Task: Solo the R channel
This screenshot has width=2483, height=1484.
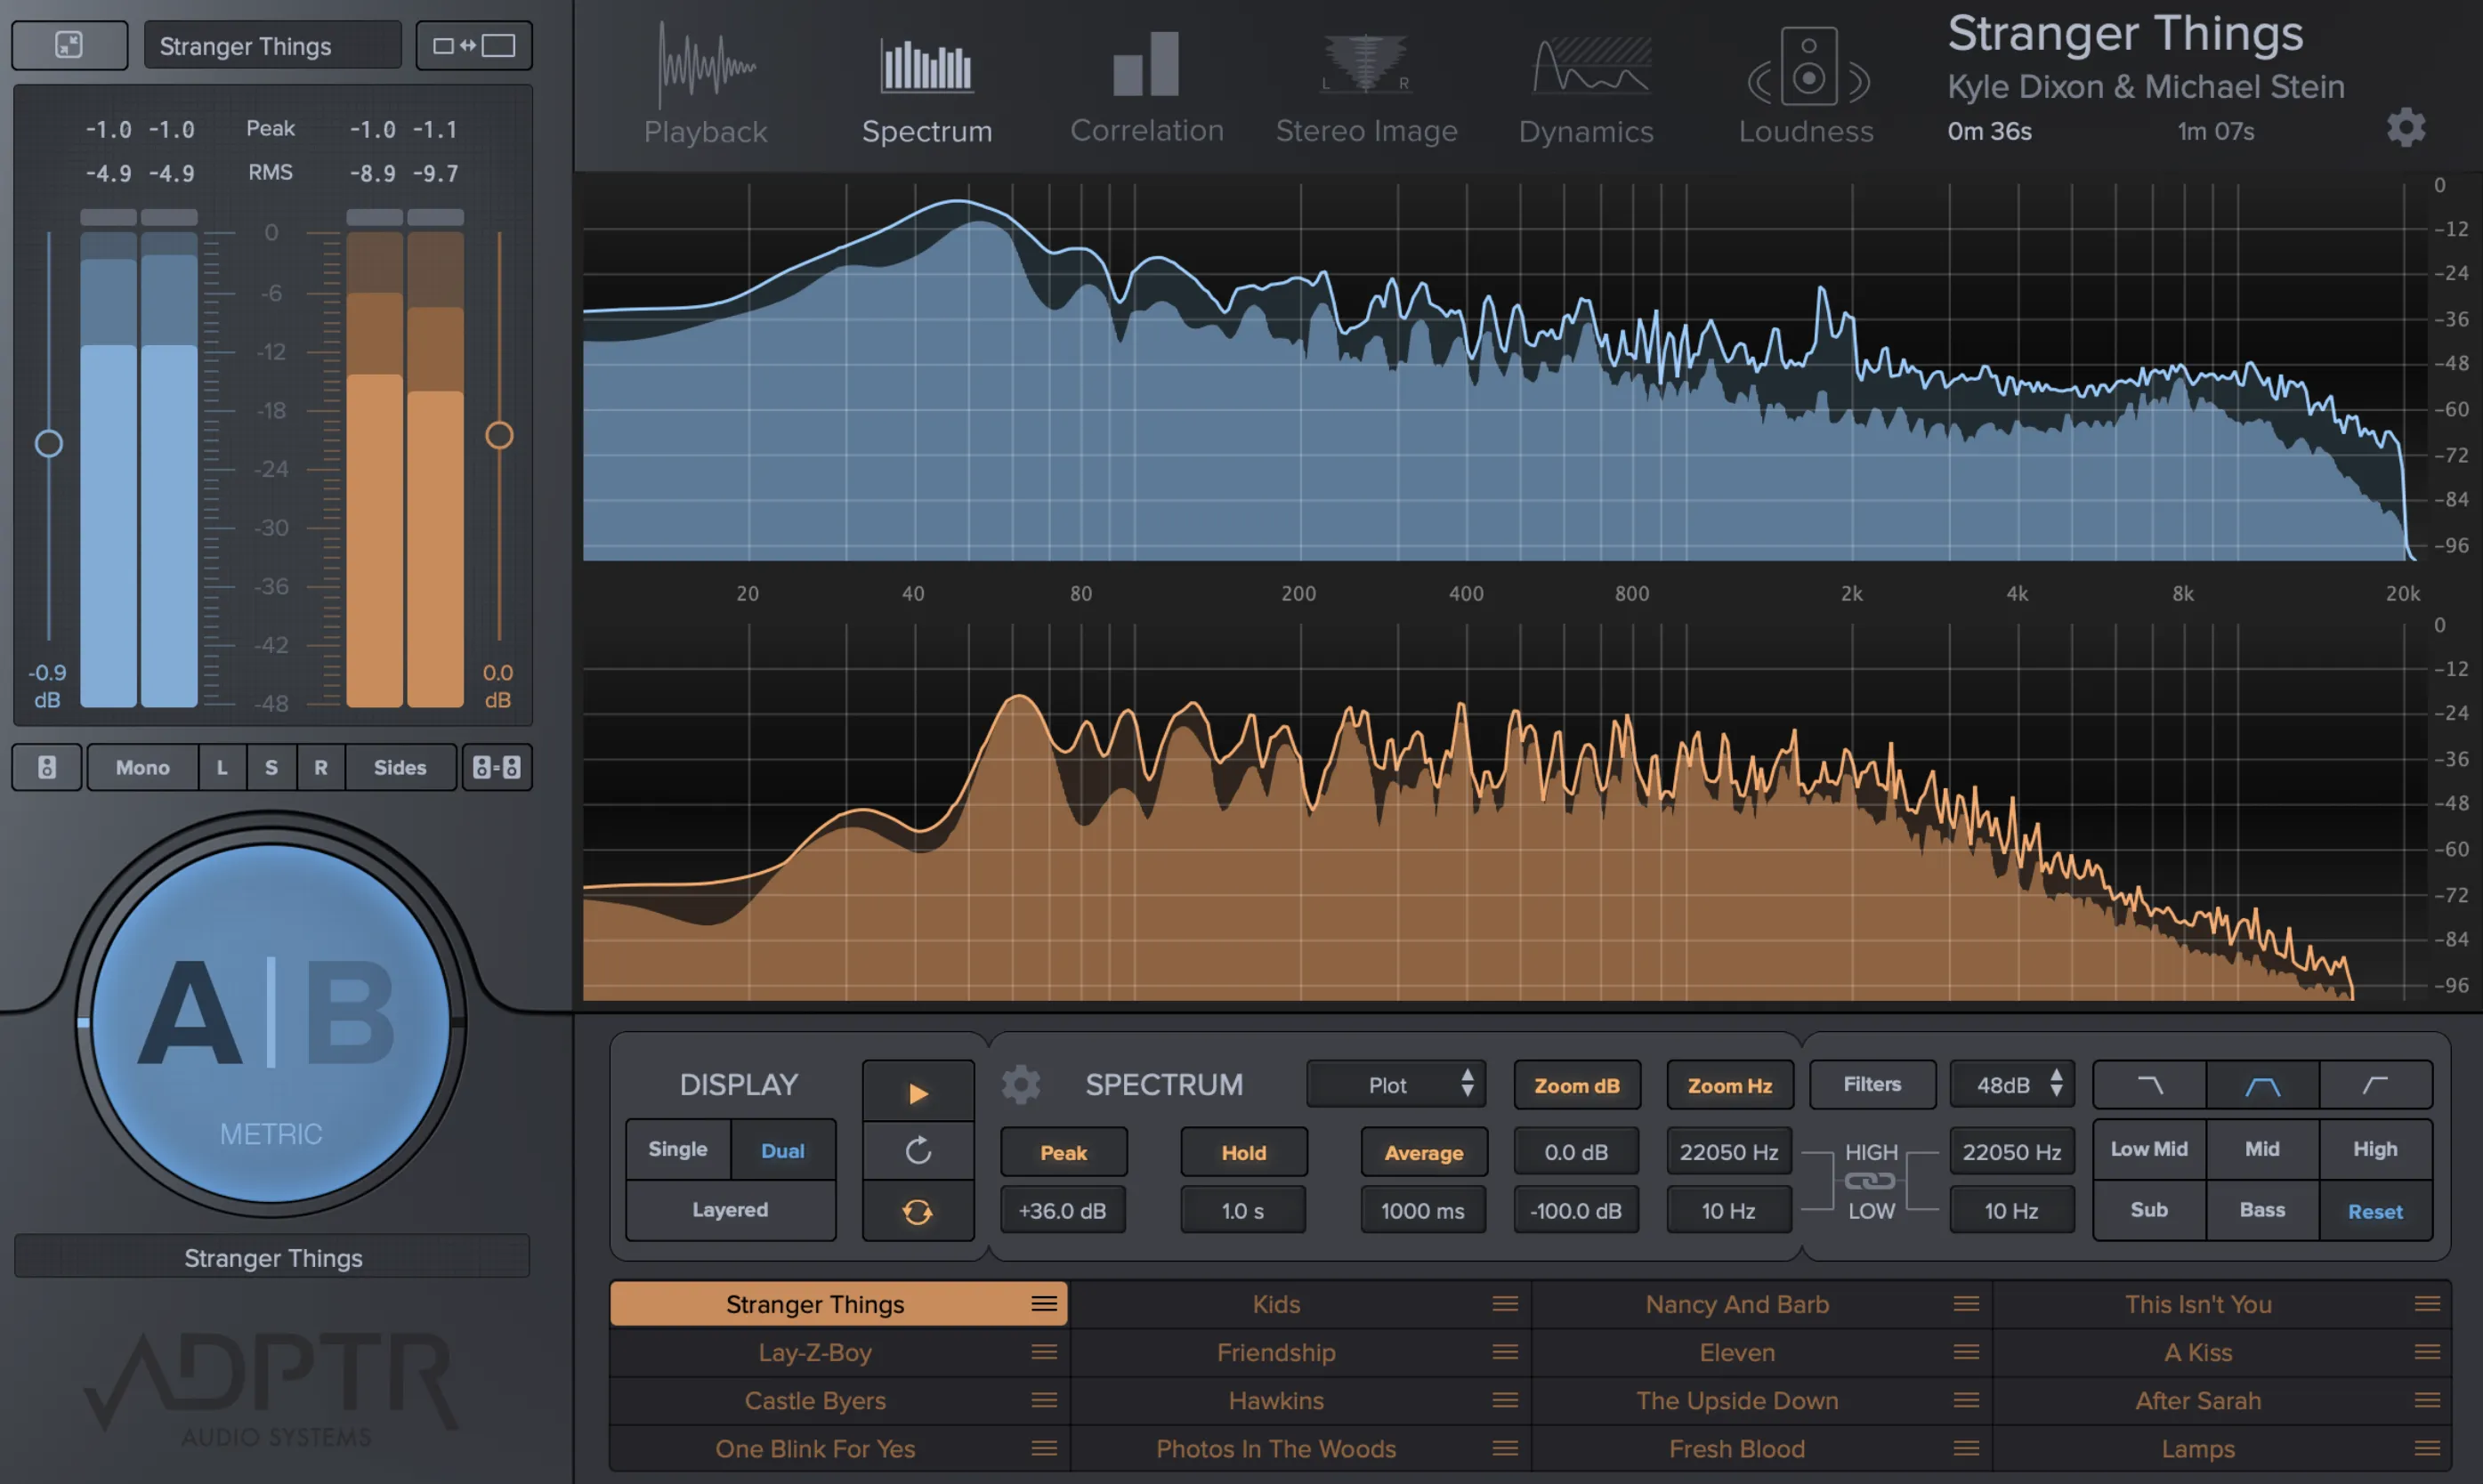Action: (321, 767)
